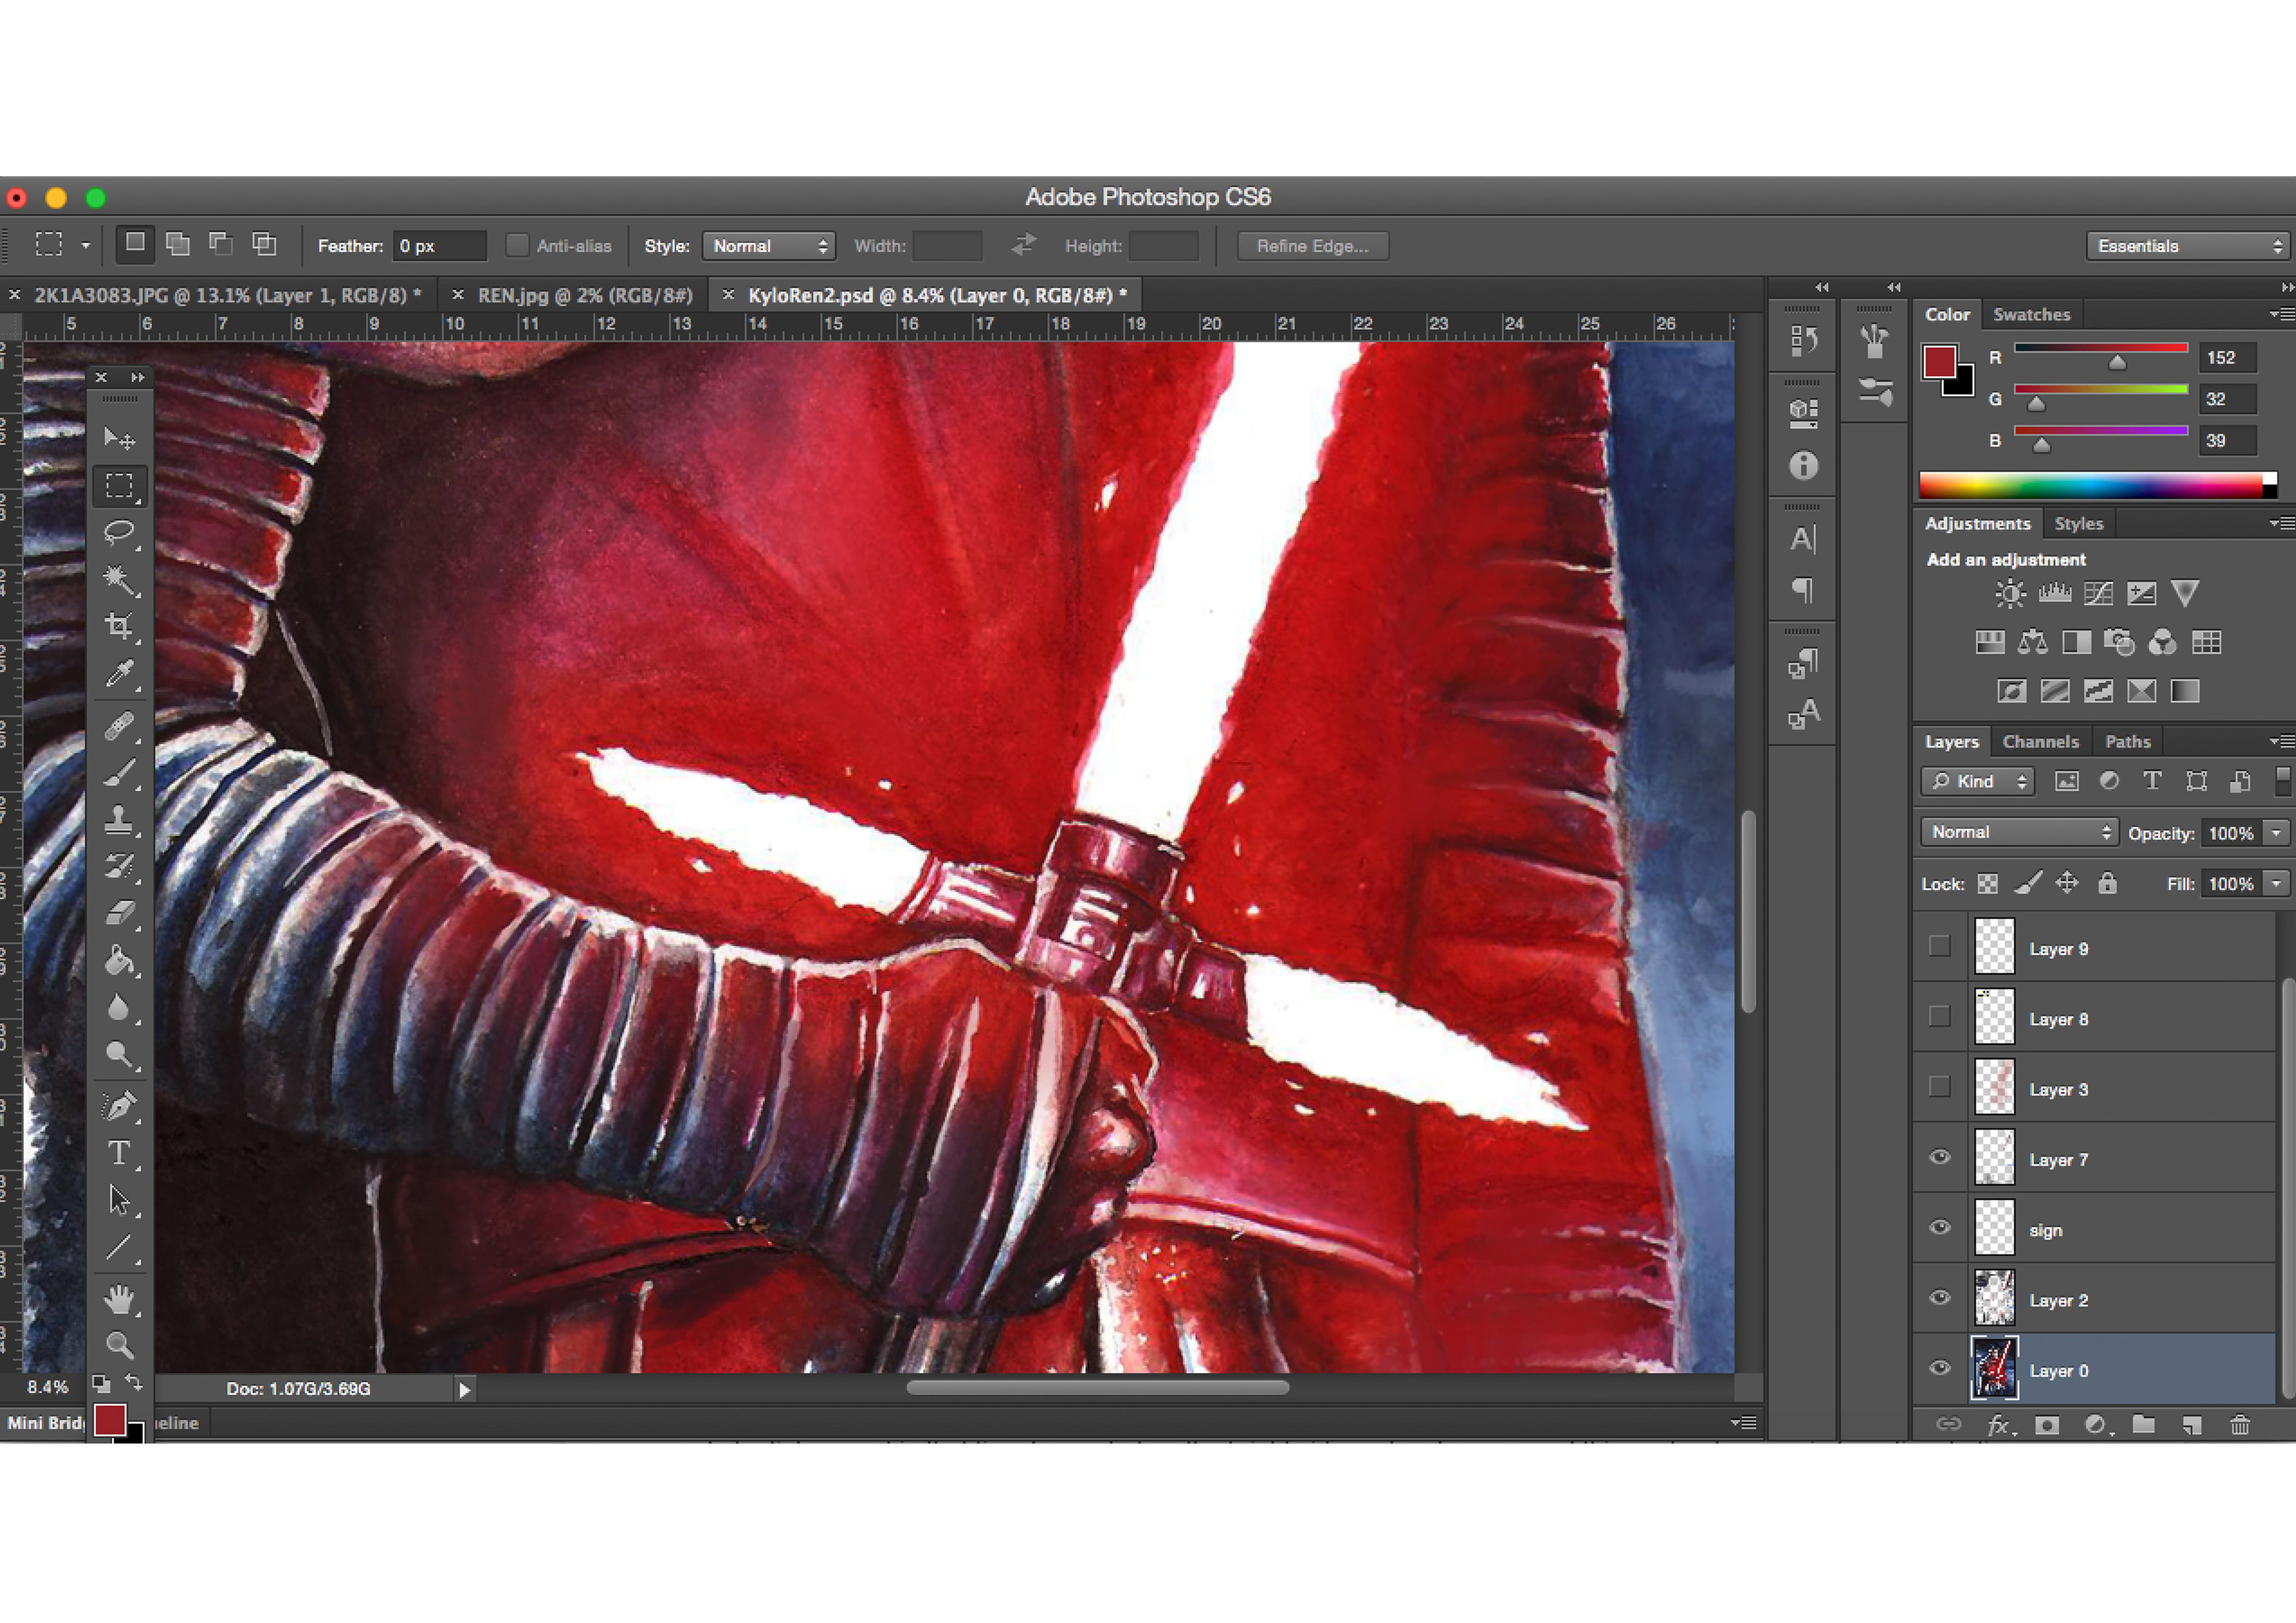
Task: Click the foreground color swatch in Color panel
Action: (x=1939, y=362)
